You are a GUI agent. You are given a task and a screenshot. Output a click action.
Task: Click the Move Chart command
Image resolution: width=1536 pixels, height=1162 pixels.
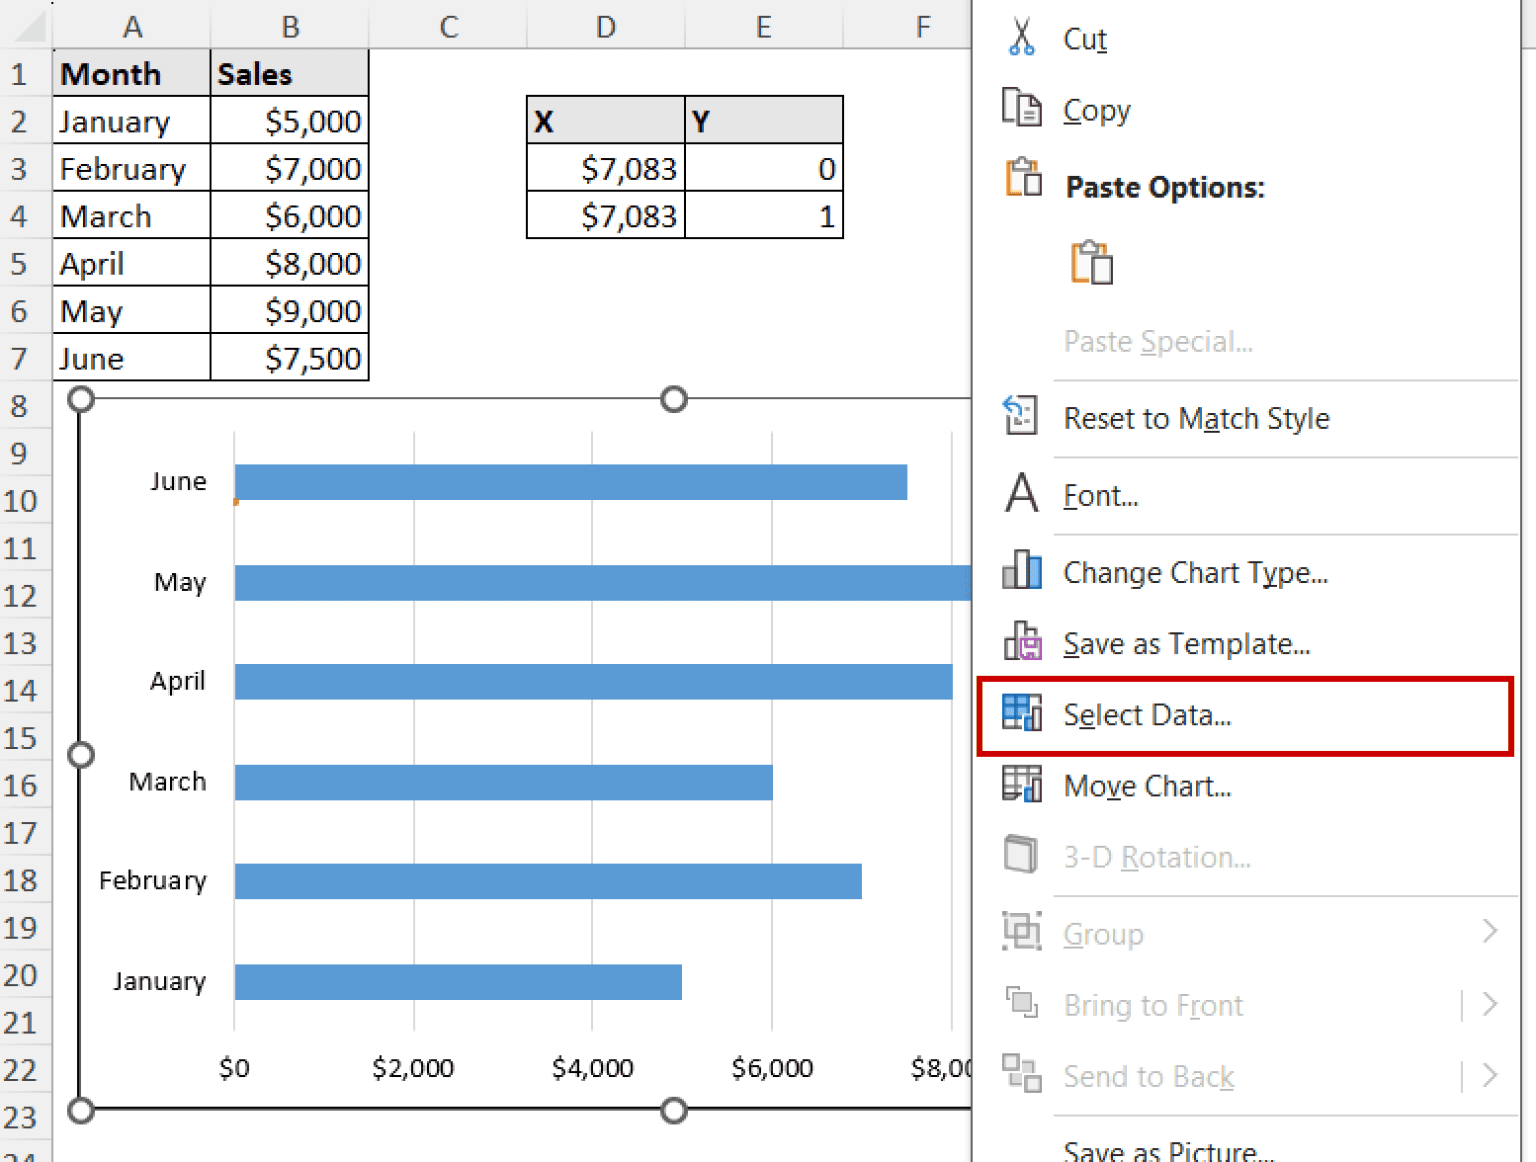(x=1147, y=786)
